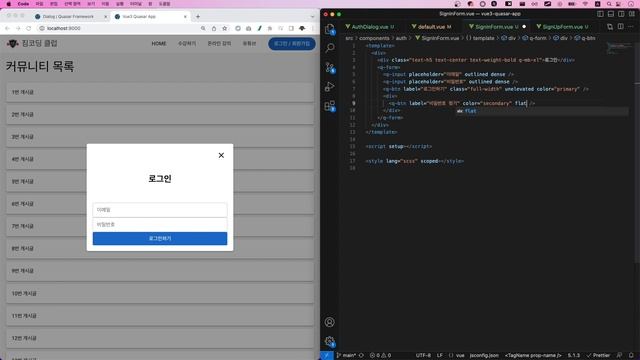This screenshot has height=360, width=640.
Task: Open the Run and Debug panel
Action: [x=330, y=87]
